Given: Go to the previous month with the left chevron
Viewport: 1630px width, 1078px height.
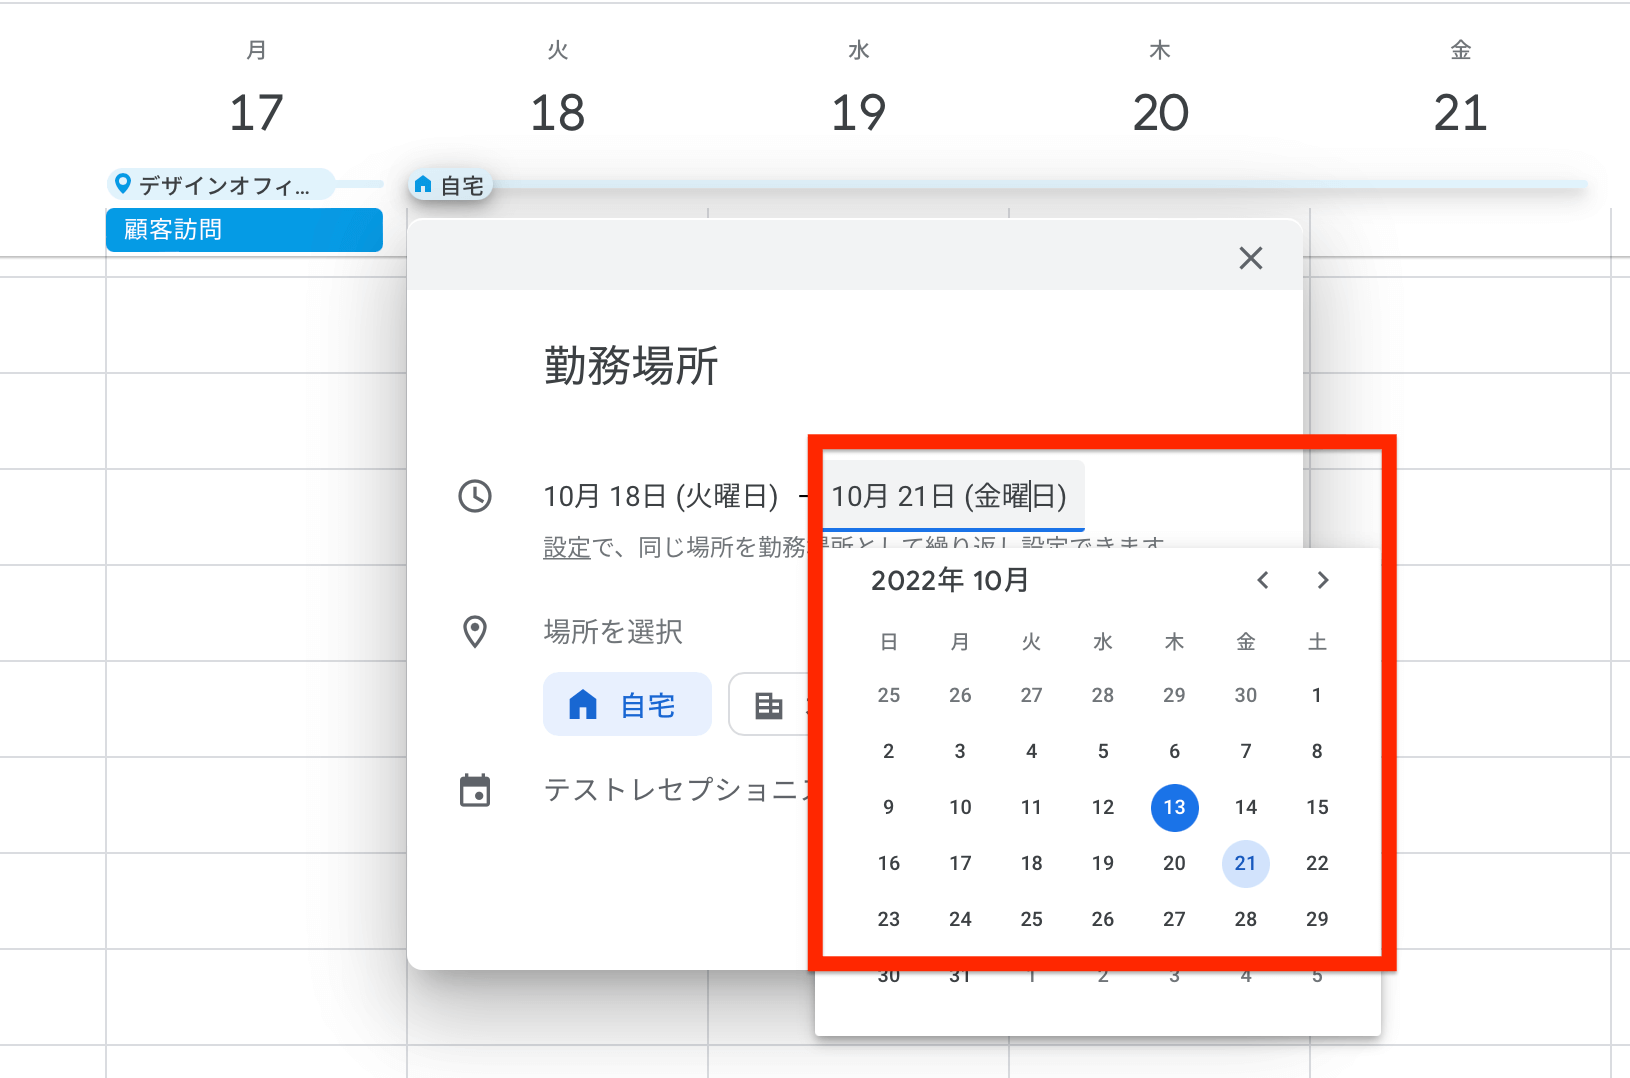Looking at the screenshot, I should pyautogui.click(x=1262, y=580).
